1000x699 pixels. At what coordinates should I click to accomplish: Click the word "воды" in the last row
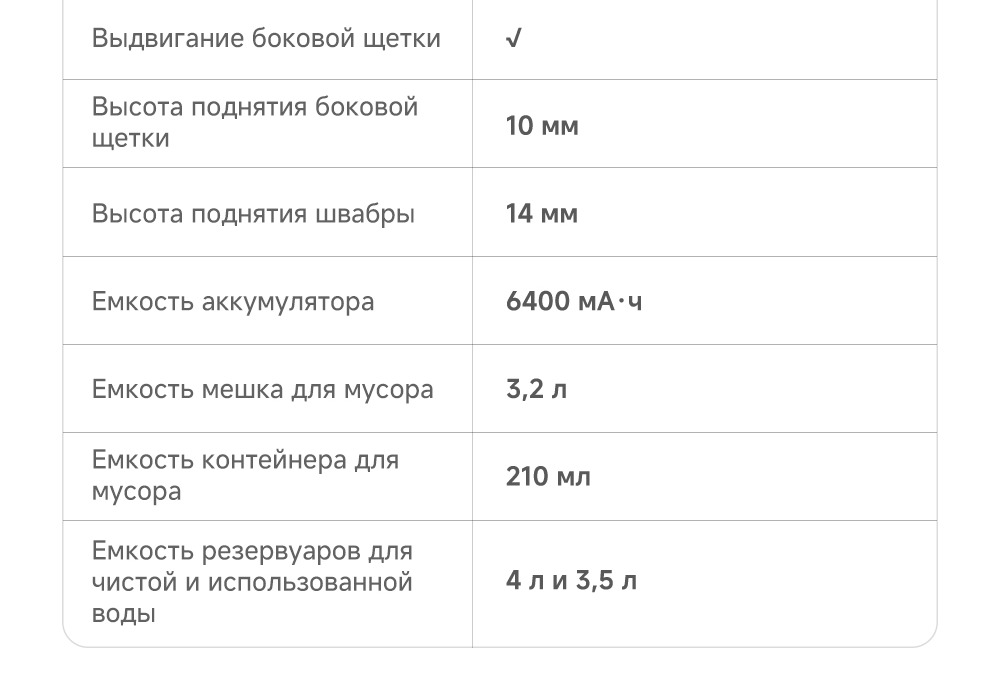coord(123,614)
